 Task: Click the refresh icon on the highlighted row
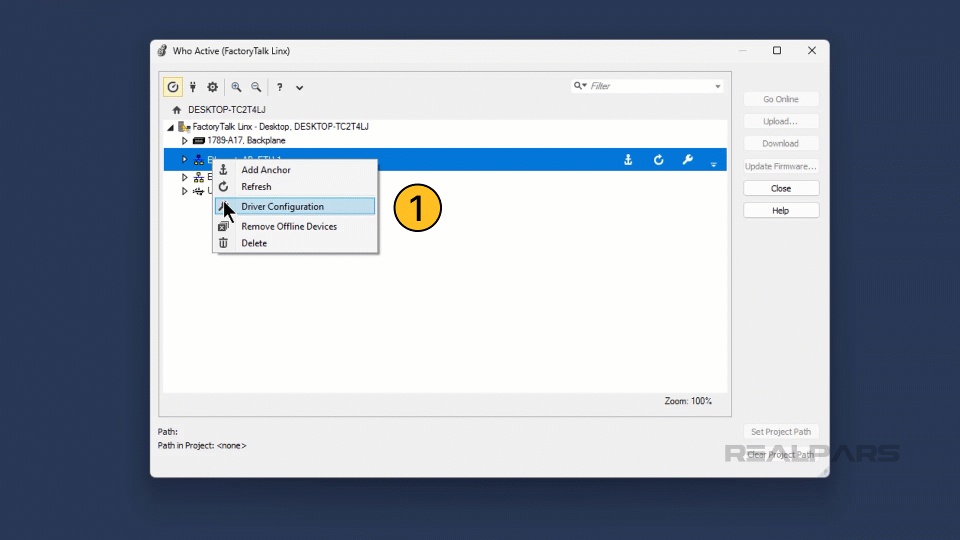pyautogui.click(x=658, y=160)
